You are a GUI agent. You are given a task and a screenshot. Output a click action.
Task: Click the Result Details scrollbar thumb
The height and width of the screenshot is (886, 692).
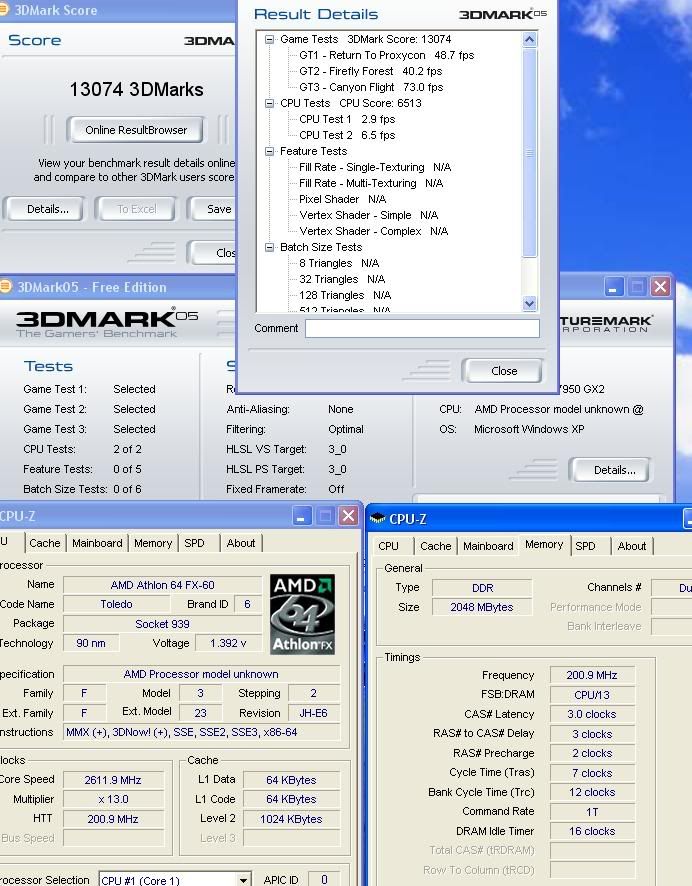click(x=529, y=153)
